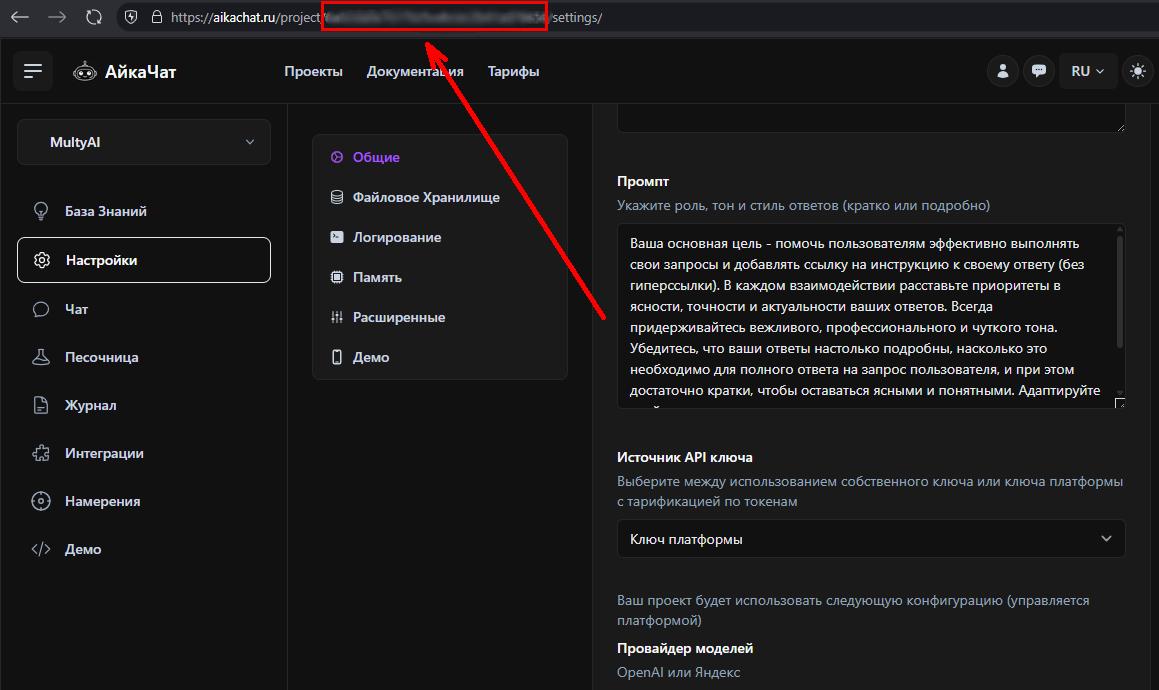Open the user profile icon
This screenshot has height=690, width=1159.
(1002, 71)
